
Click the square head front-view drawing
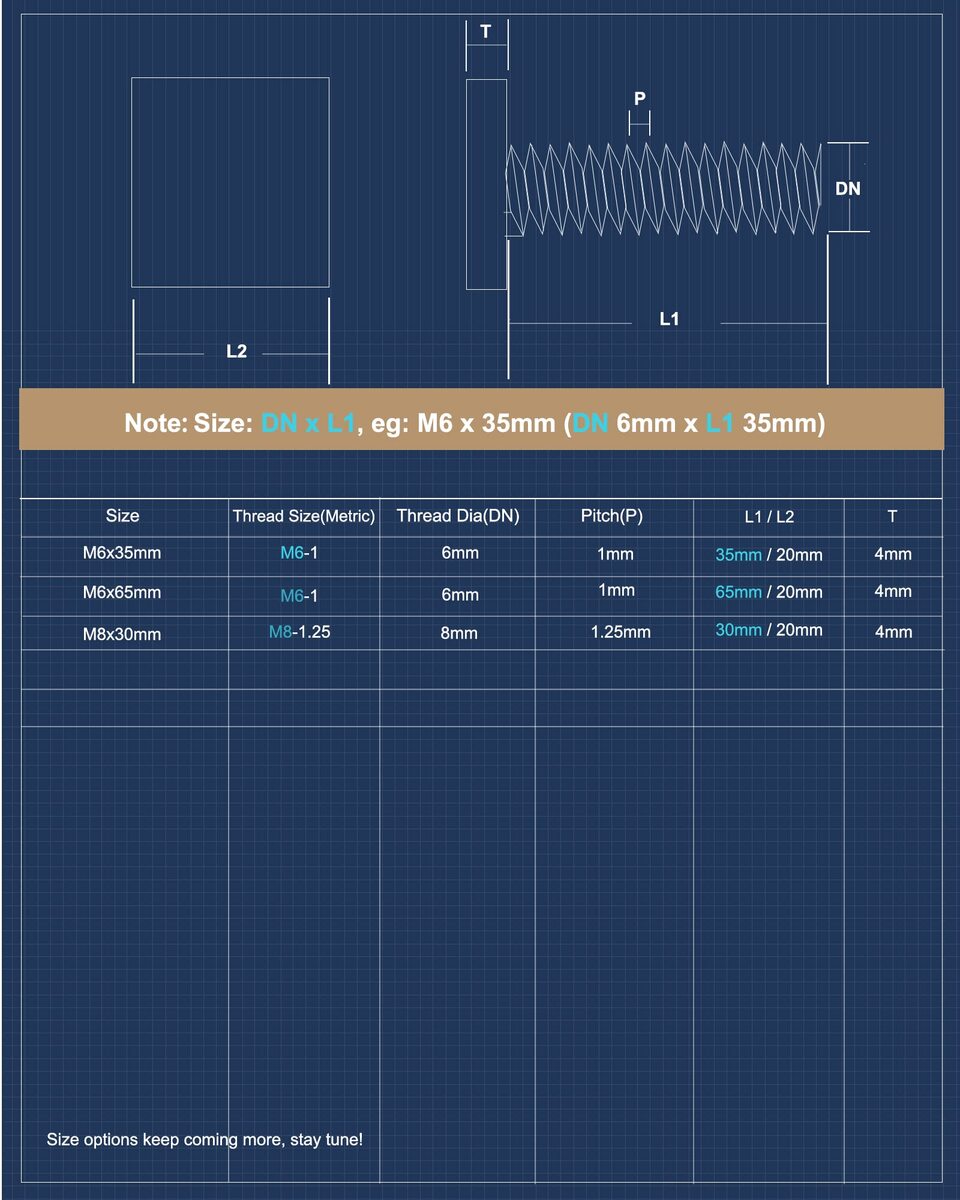click(x=230, y=182)
